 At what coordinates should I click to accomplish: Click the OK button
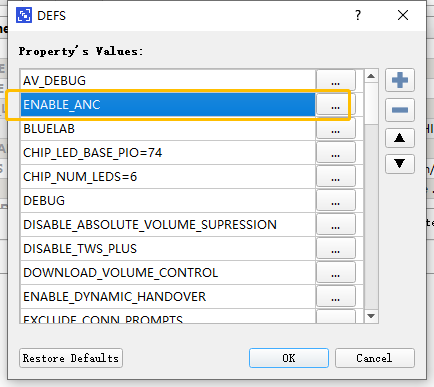[289, 358]
